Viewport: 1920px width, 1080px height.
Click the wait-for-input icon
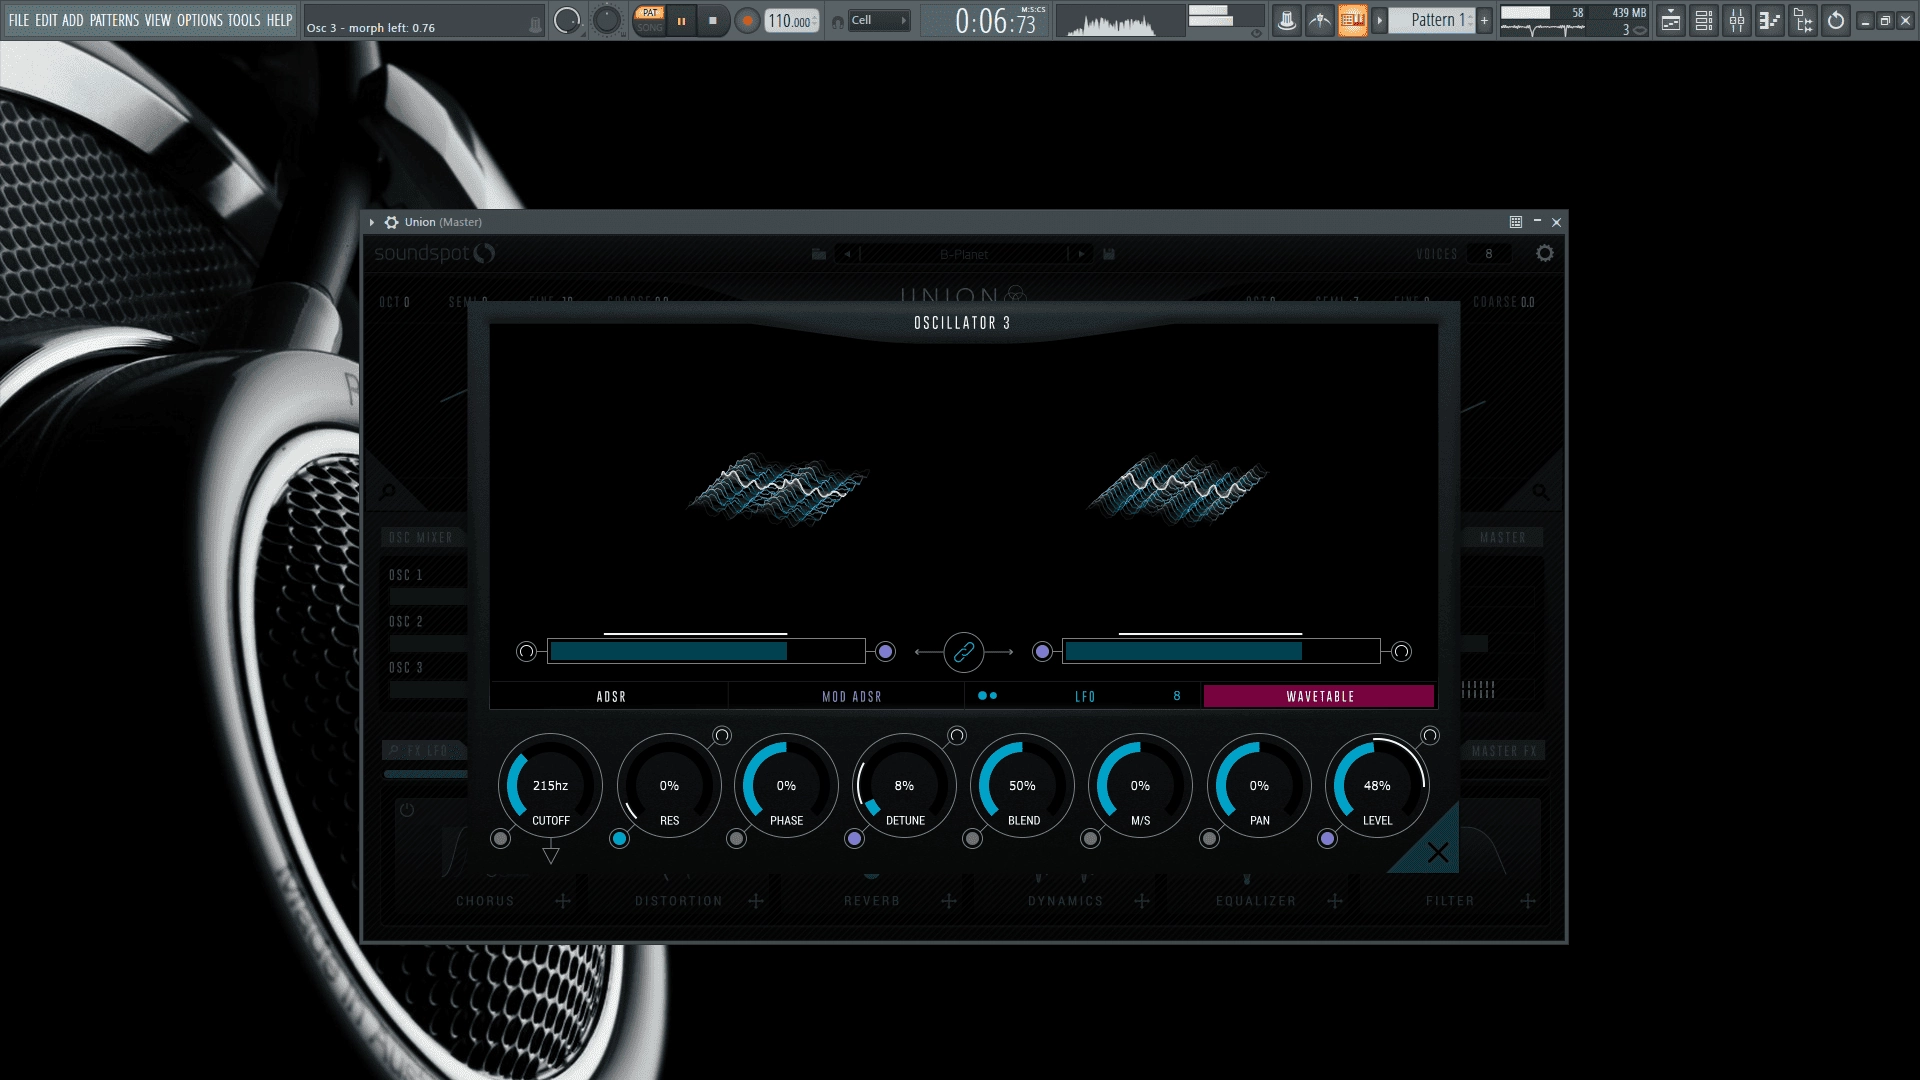coord(1320,20)
